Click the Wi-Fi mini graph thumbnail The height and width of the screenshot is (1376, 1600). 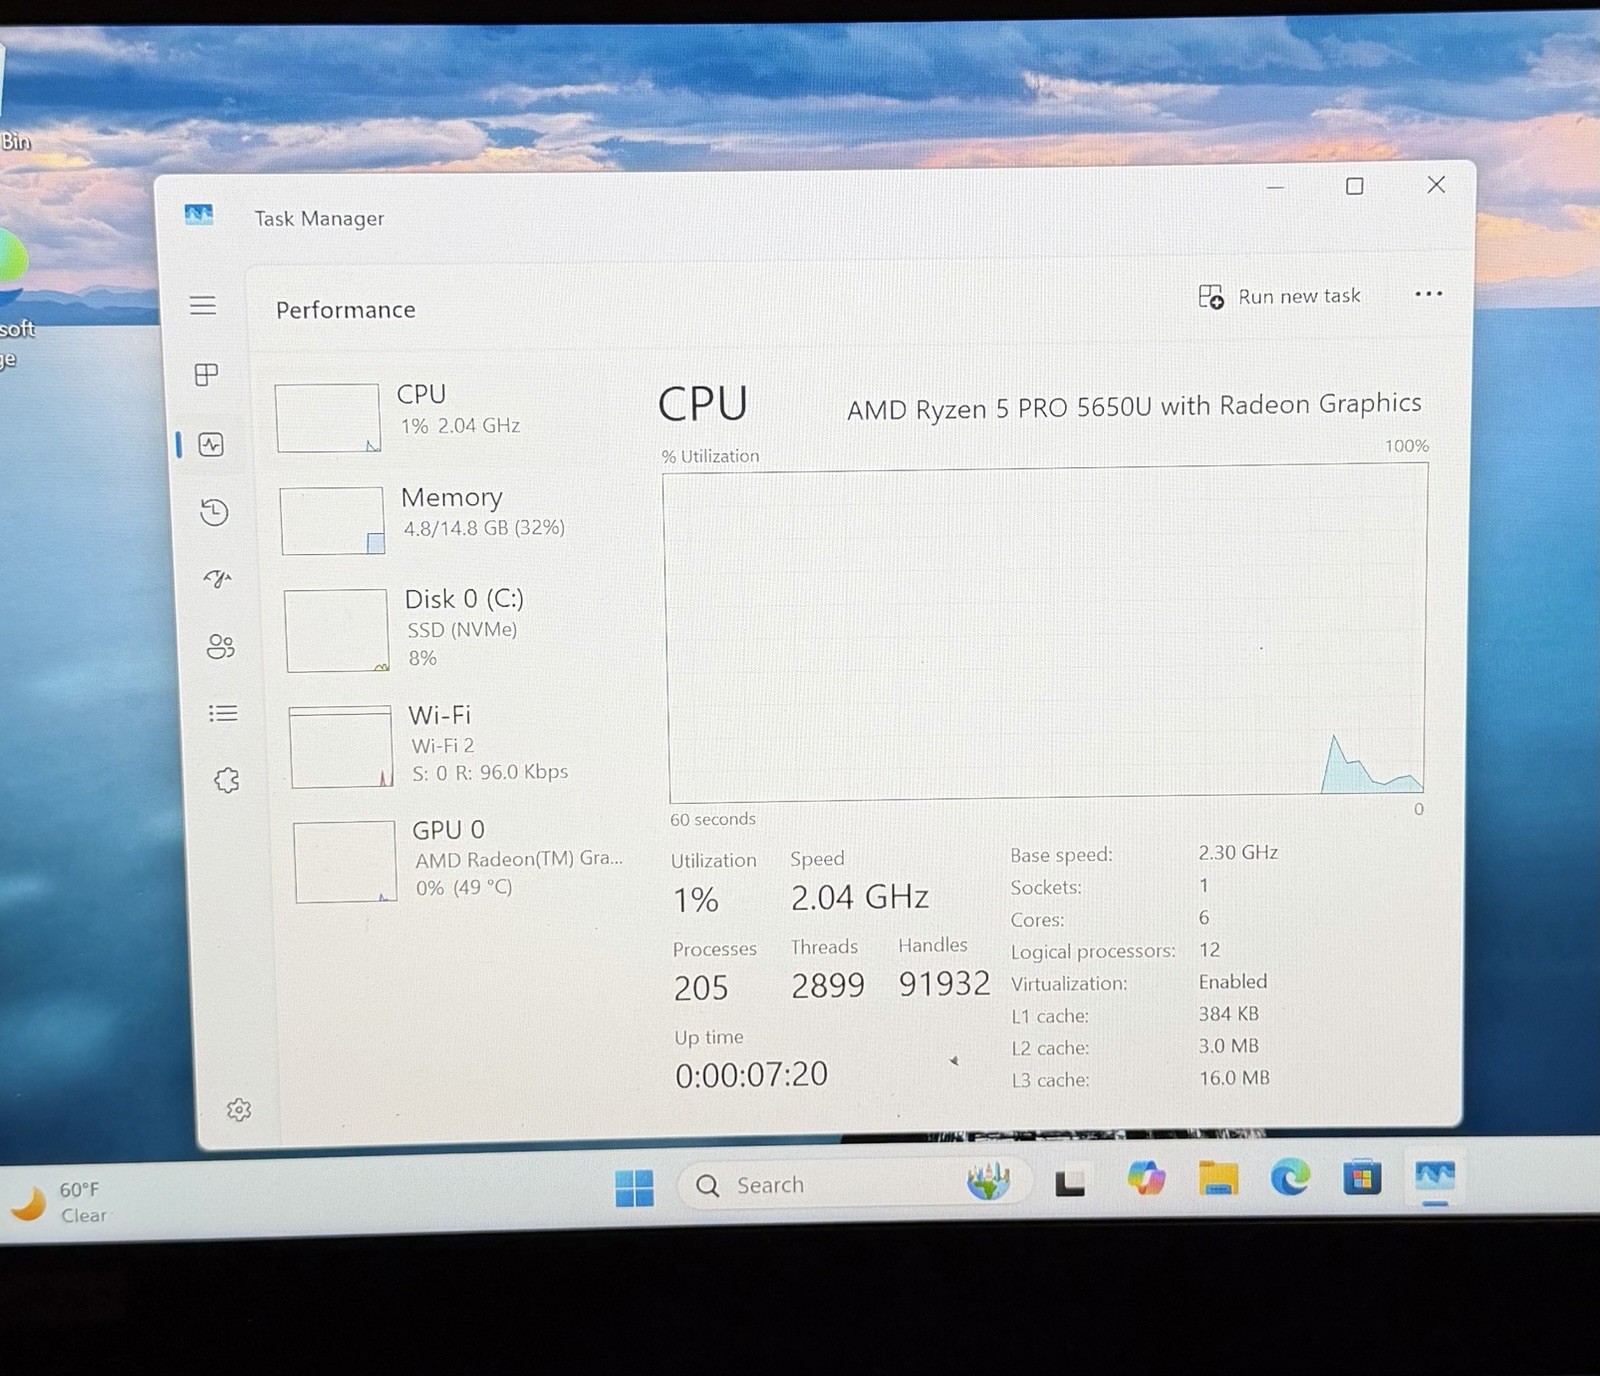(341, 747)
